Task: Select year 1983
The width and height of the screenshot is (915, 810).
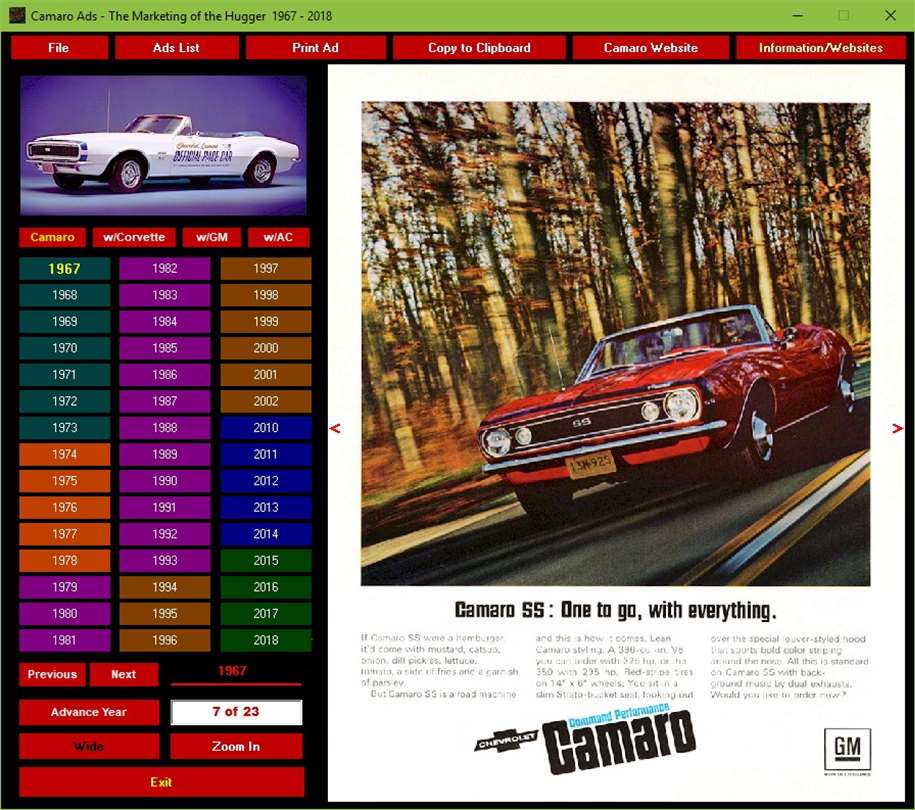Action: tap(165, 295)
